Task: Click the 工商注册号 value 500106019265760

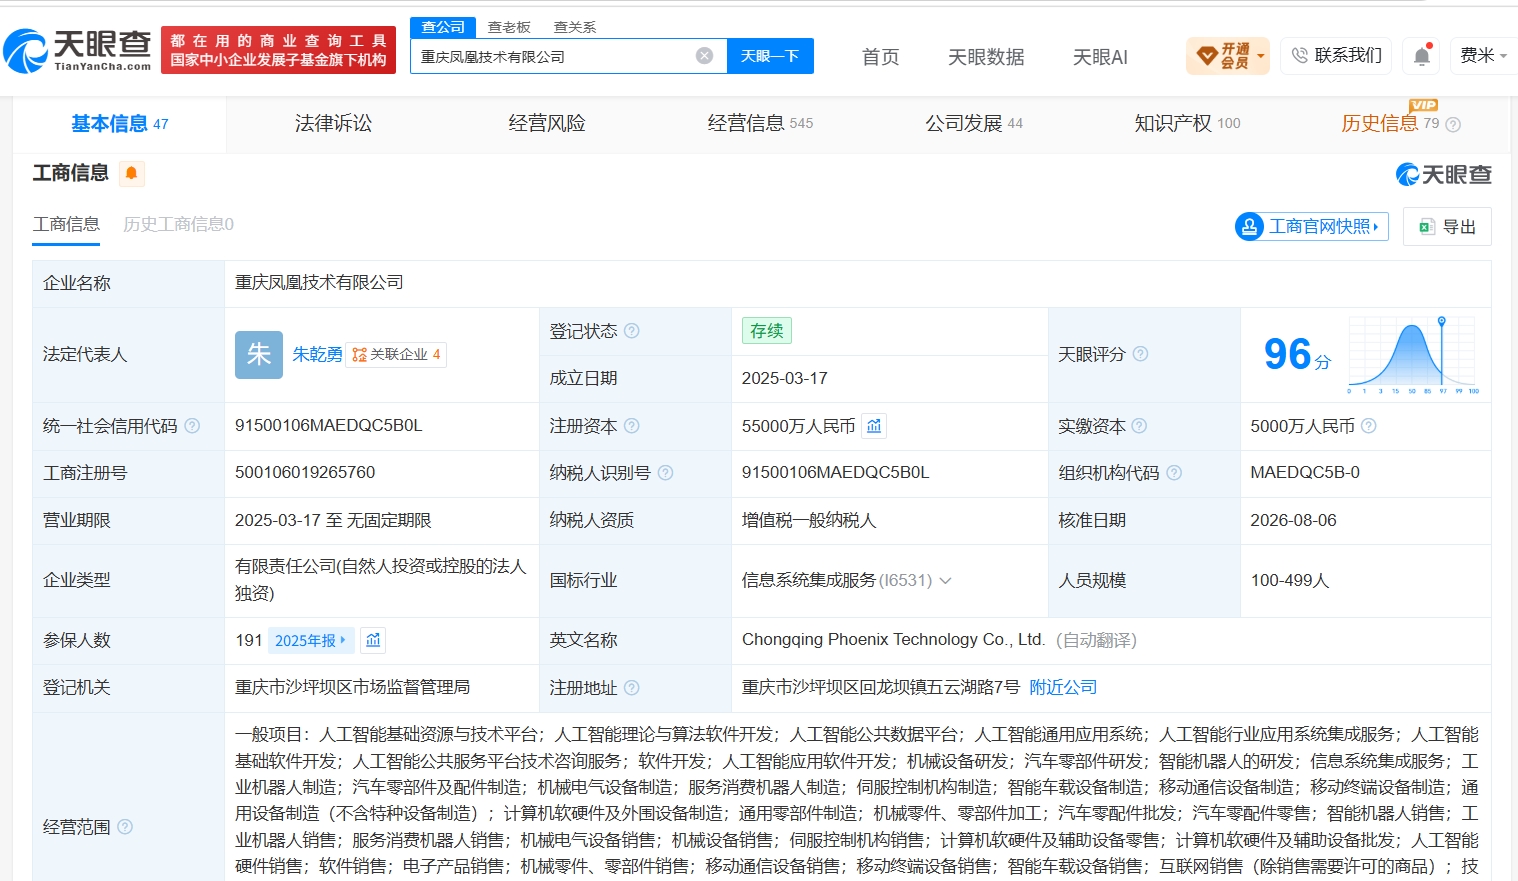Action: pyautogui.click(x=305, y=473)
